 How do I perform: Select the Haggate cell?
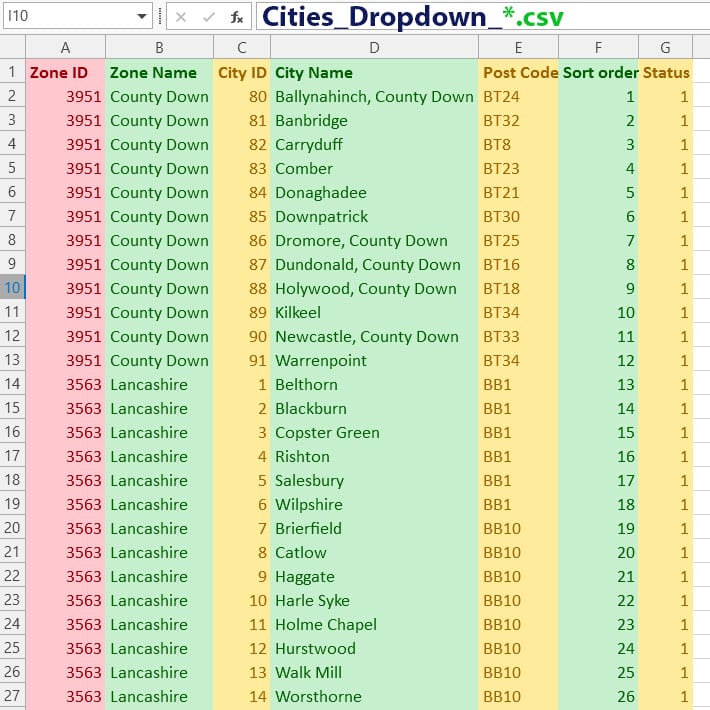coord(374,576)
